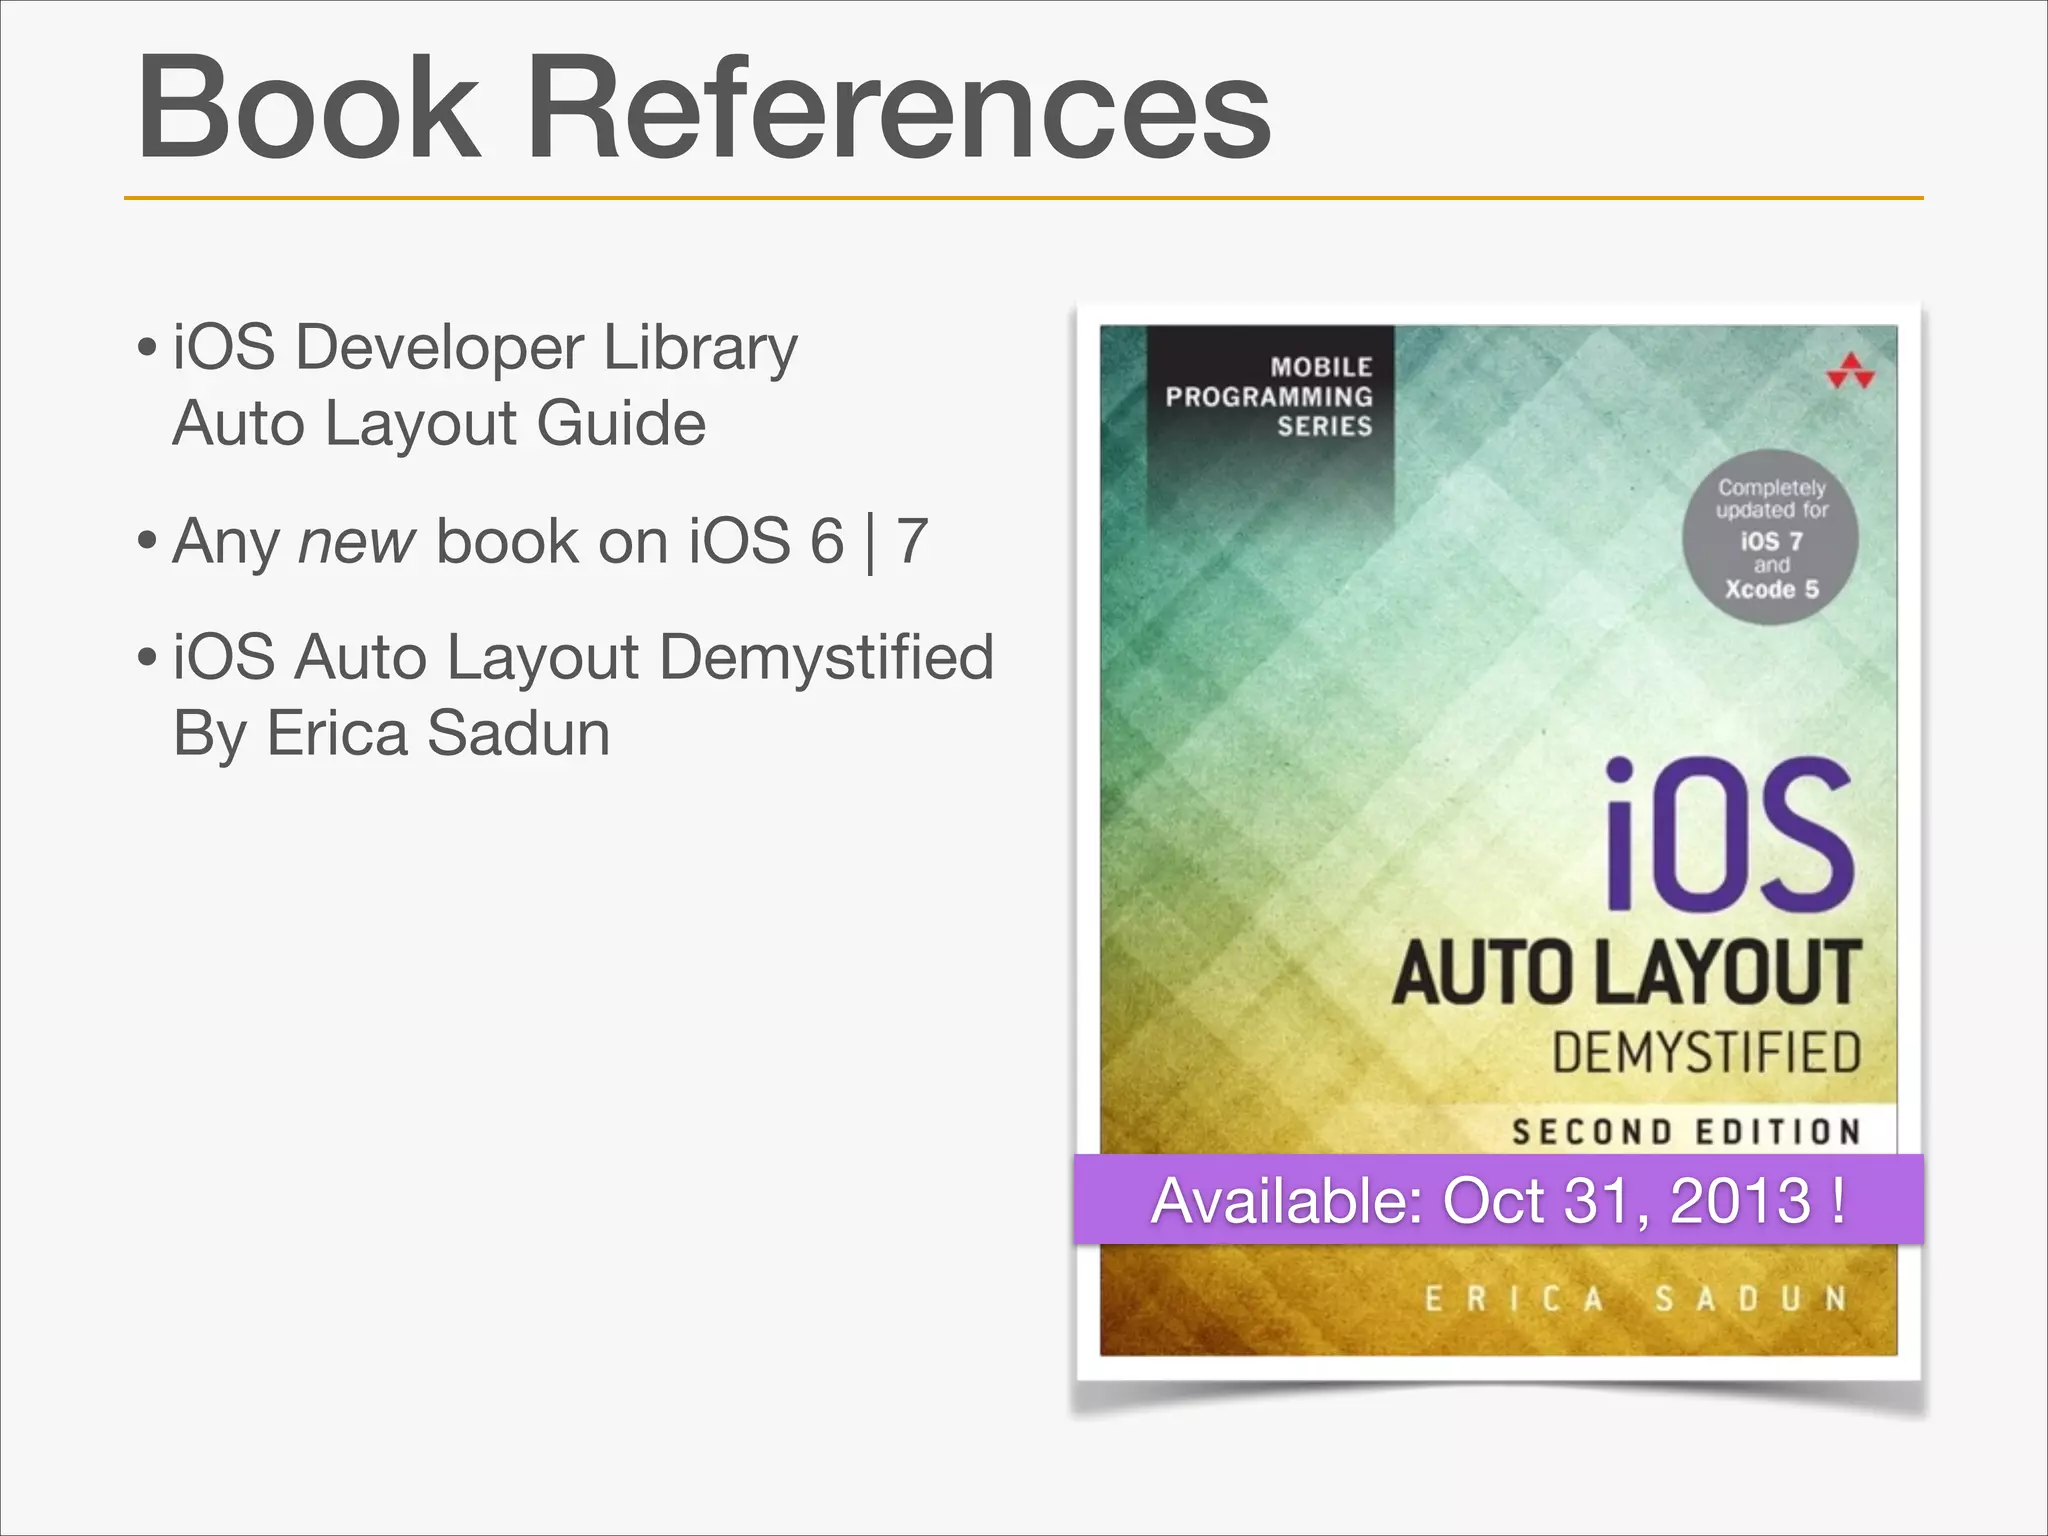Screen dimensions: 2048x1536
Task: Click the 'Auto Layout Guide' text line
Action: [440, 424]
